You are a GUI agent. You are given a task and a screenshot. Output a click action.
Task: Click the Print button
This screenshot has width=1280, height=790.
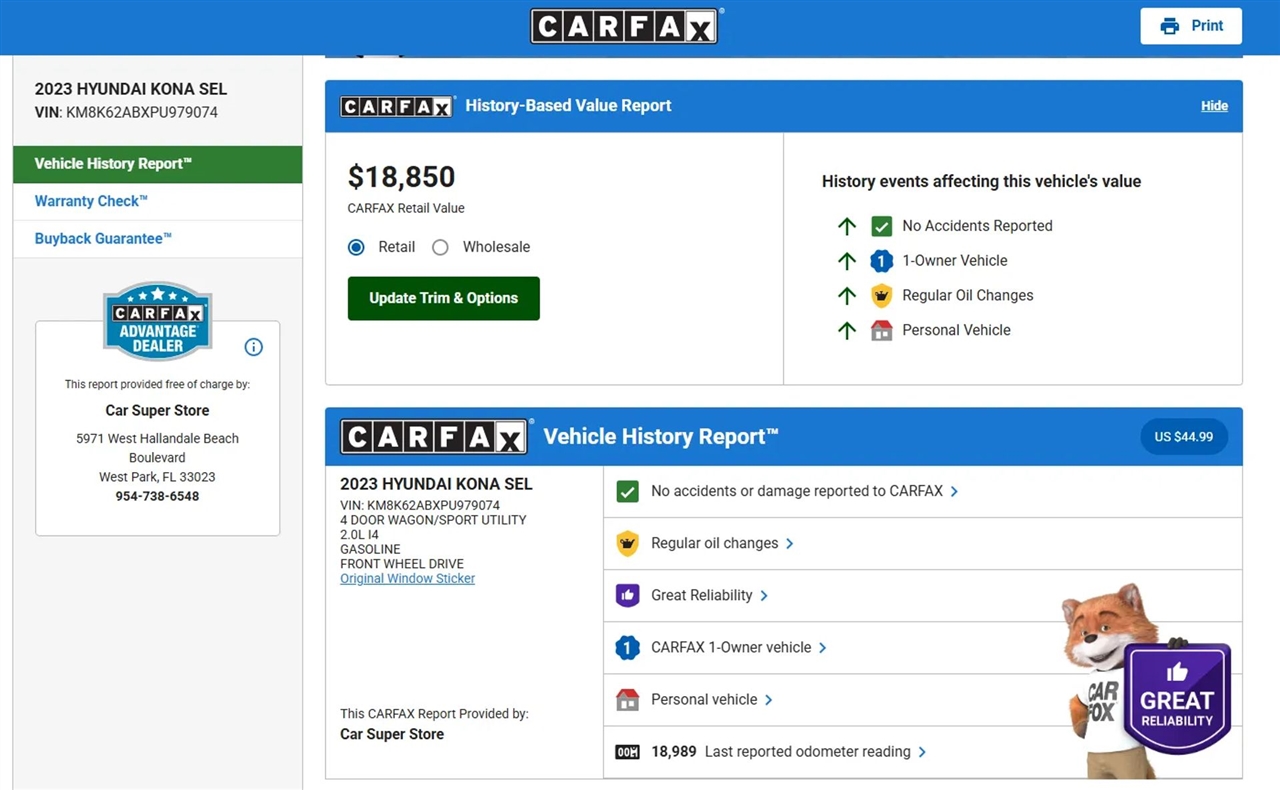click(x=1191, y=26)
